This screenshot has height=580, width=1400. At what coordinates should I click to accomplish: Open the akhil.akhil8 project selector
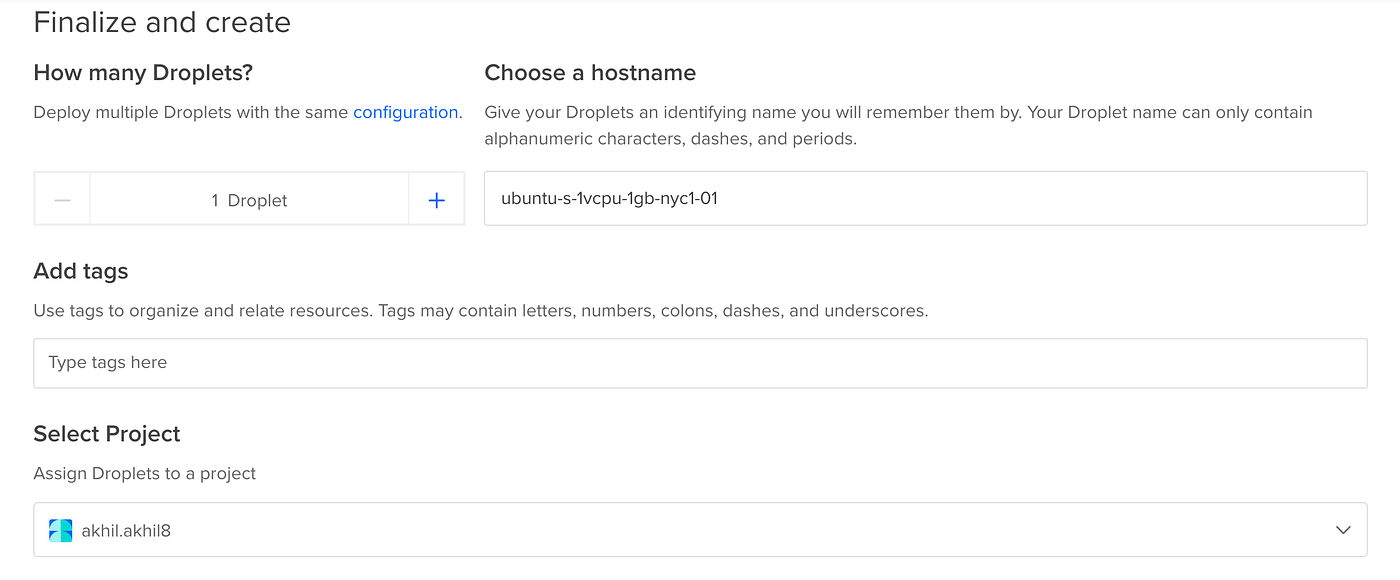pos(700,530)
